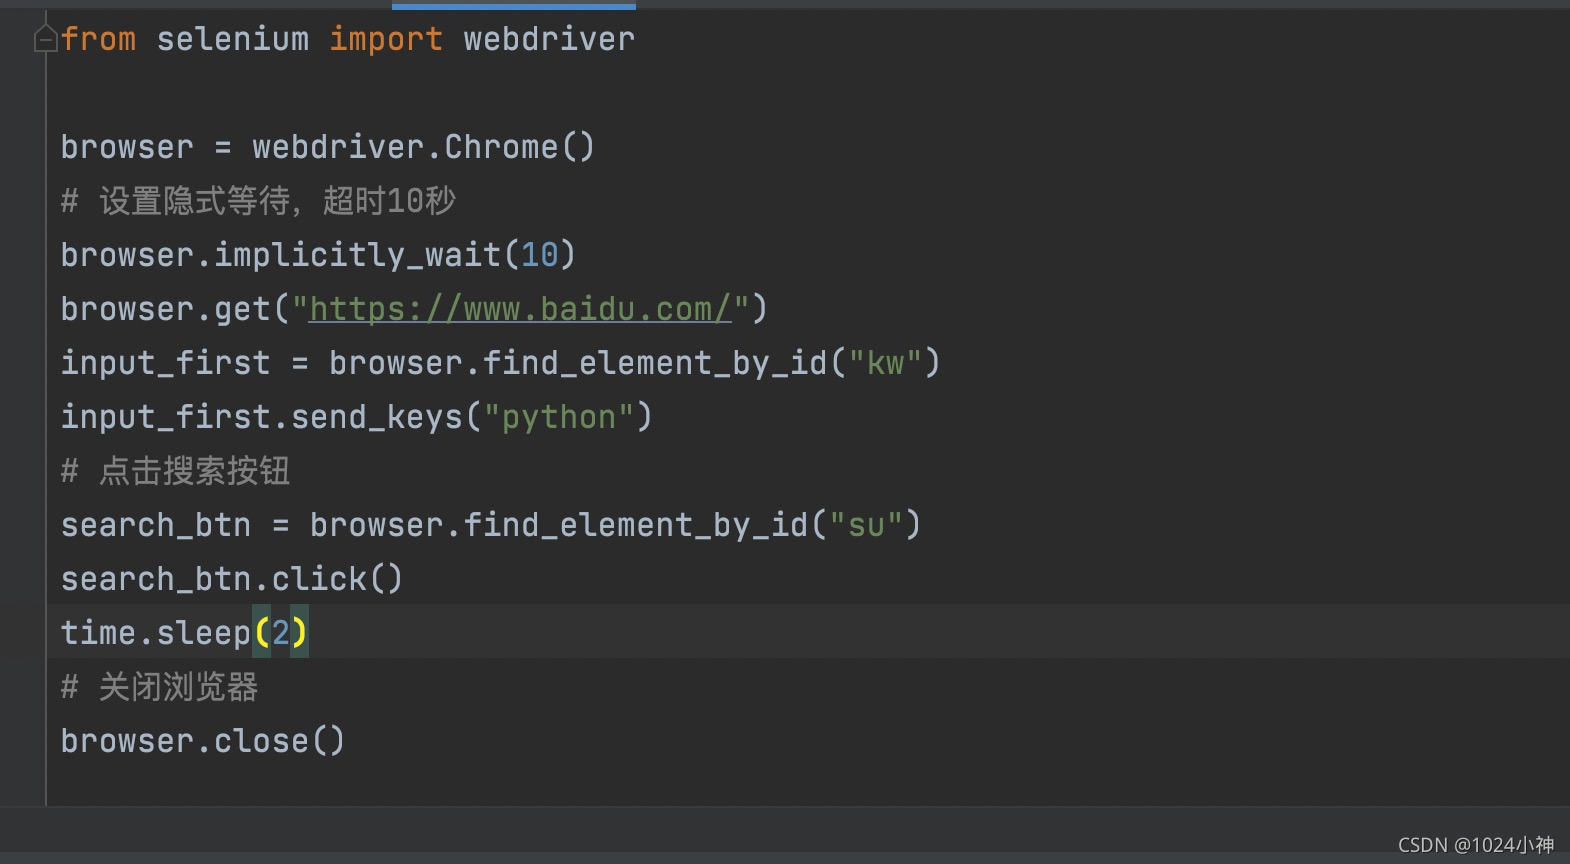1570x864 pixels.
Task: Click the number 2 inside sleep parentheses
Action: [281, 633]
